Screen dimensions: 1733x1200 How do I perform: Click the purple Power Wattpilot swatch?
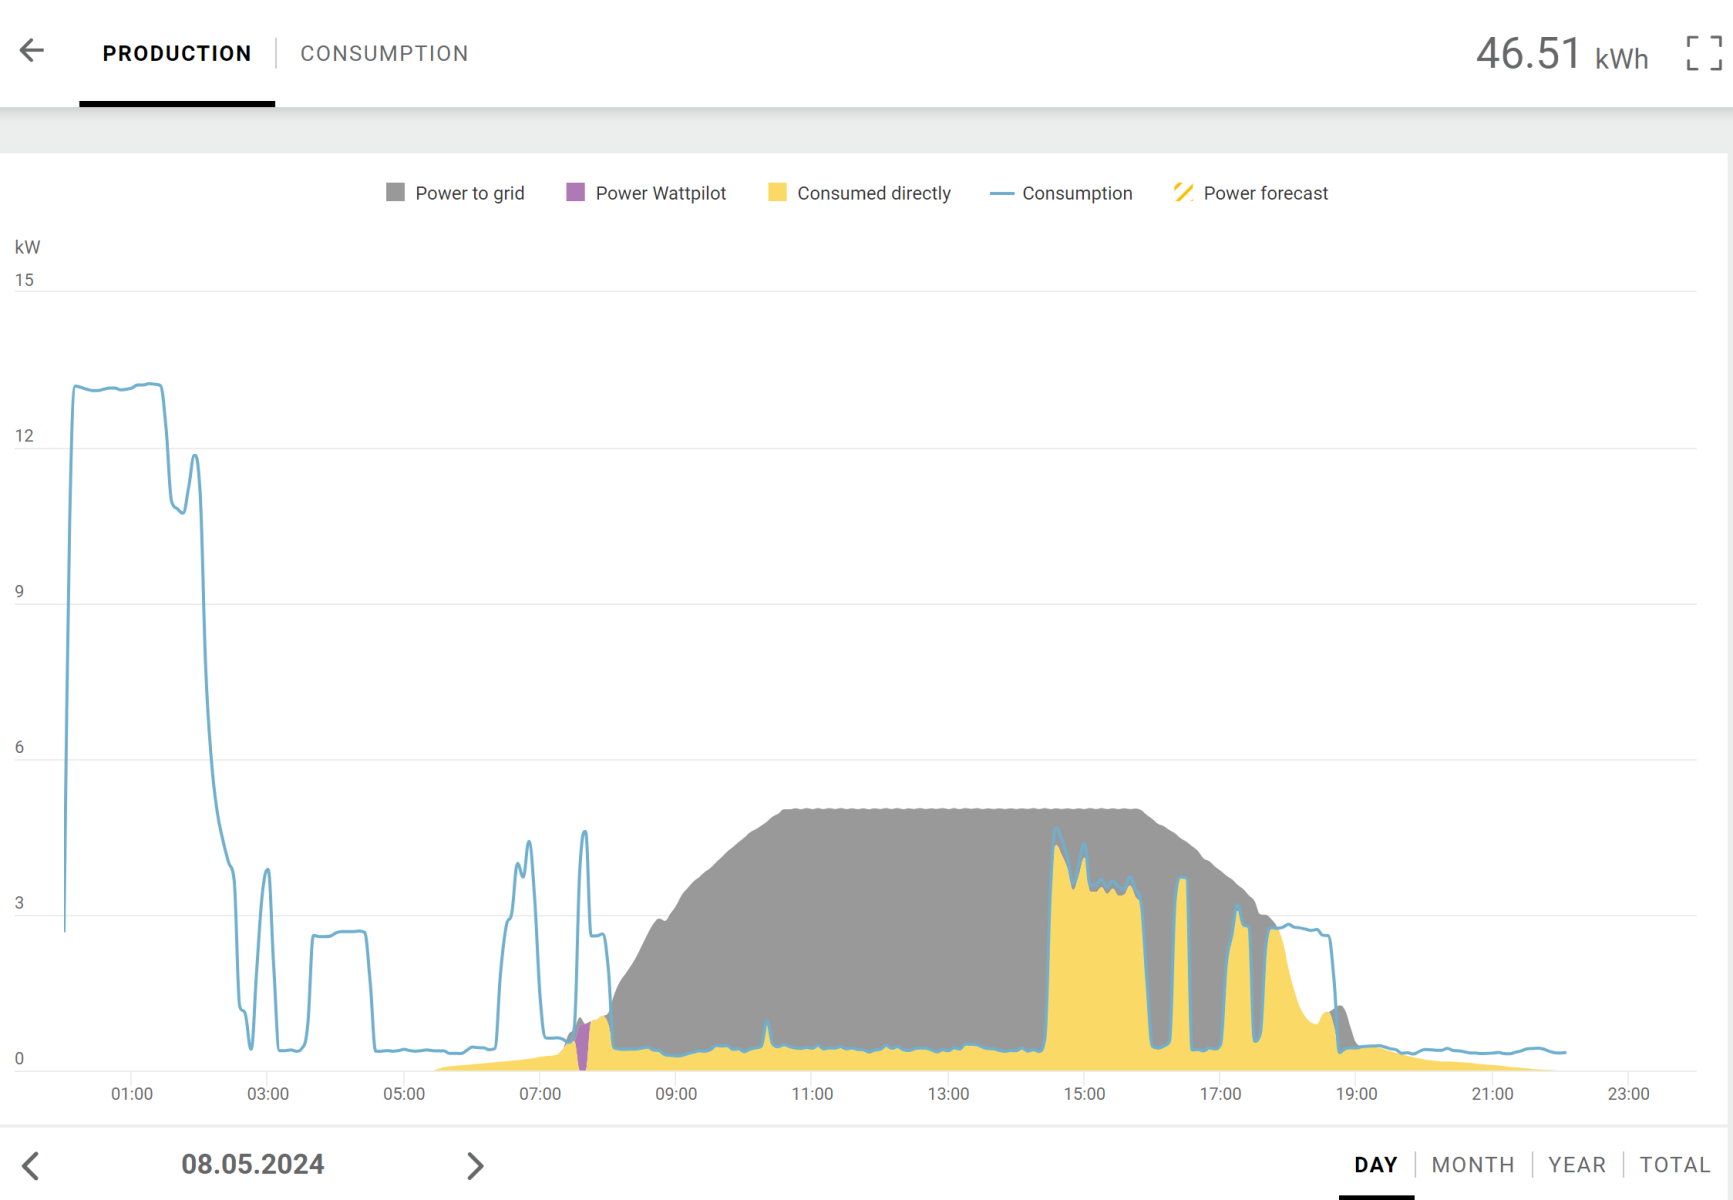coord(575,193)
